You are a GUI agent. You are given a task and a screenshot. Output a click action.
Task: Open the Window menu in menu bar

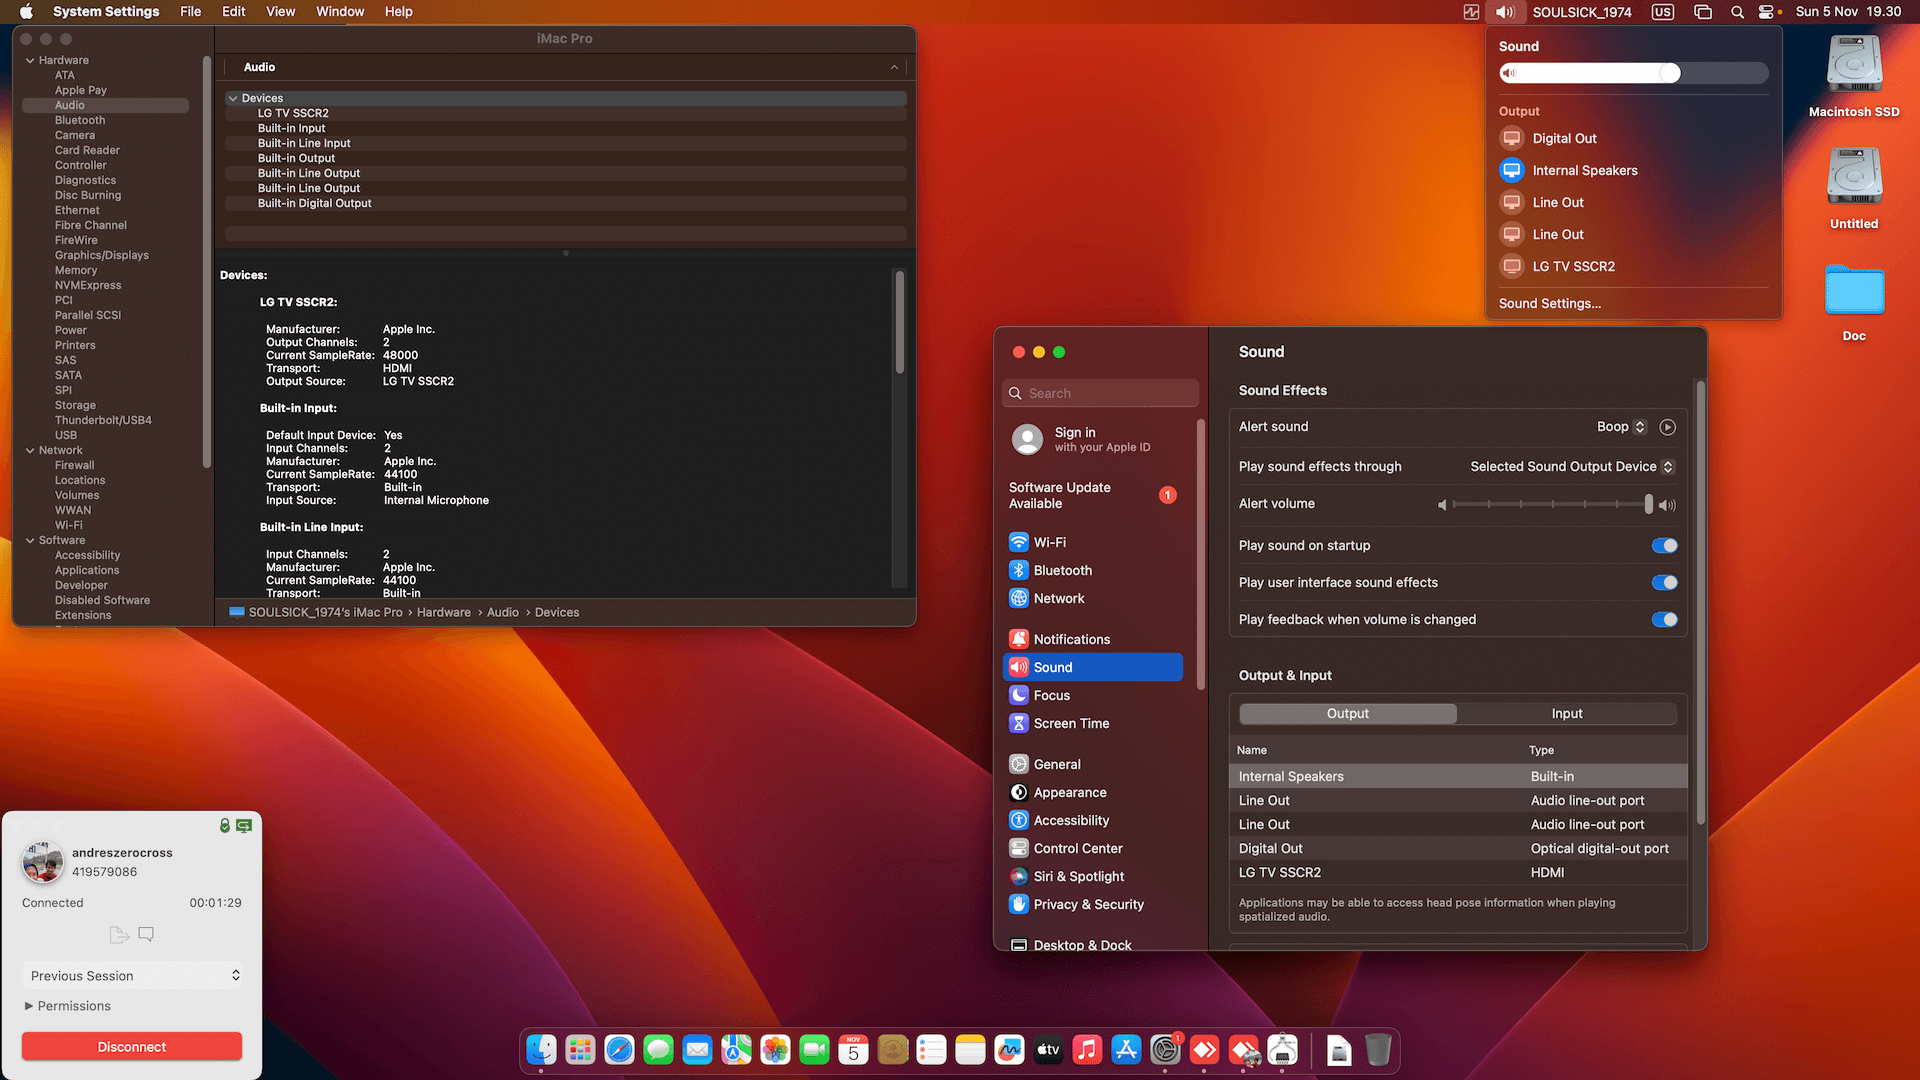(340, 12)
